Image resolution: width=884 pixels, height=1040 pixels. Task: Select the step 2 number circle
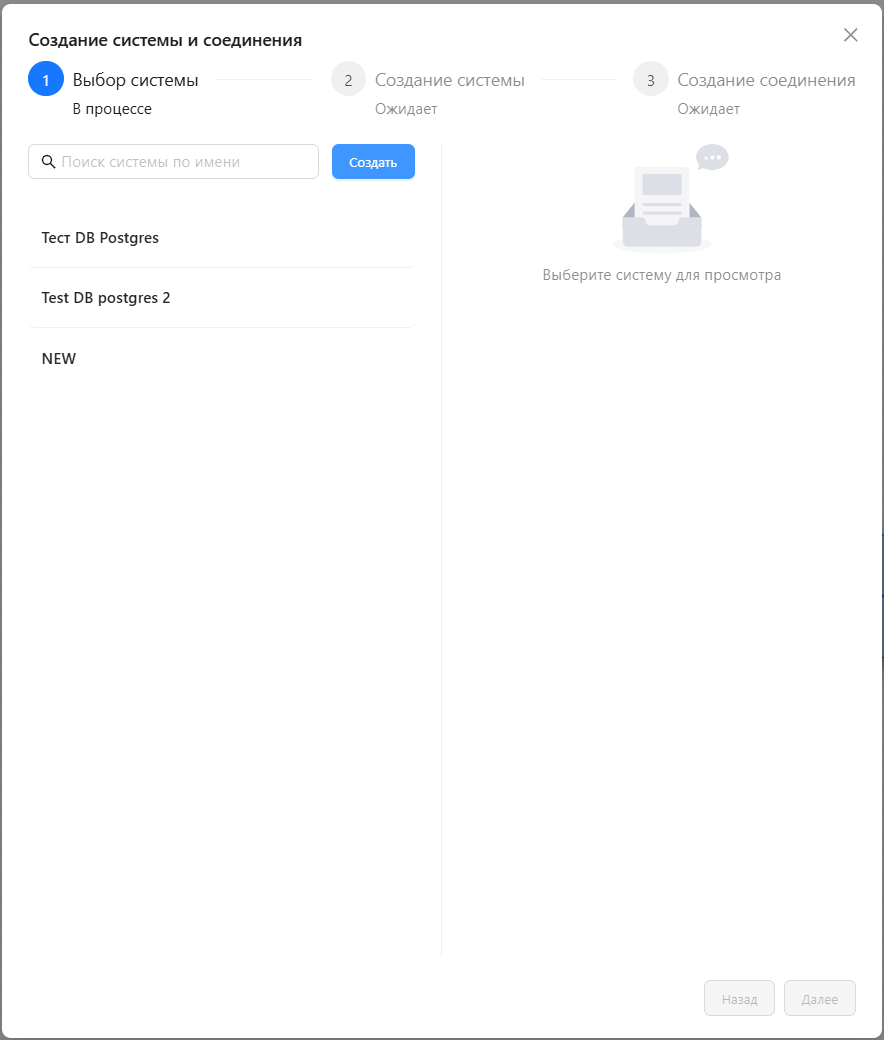pos(348,79)
